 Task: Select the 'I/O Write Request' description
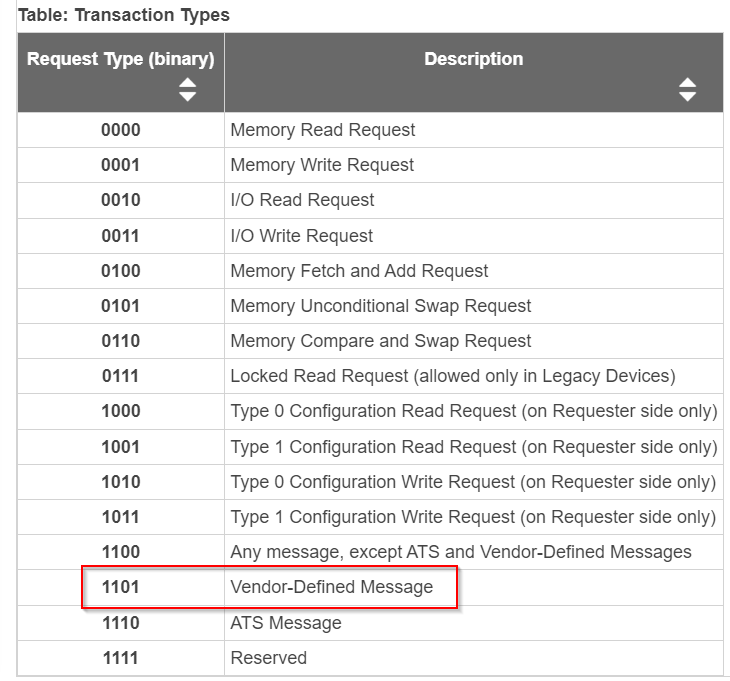coord(302,236)
